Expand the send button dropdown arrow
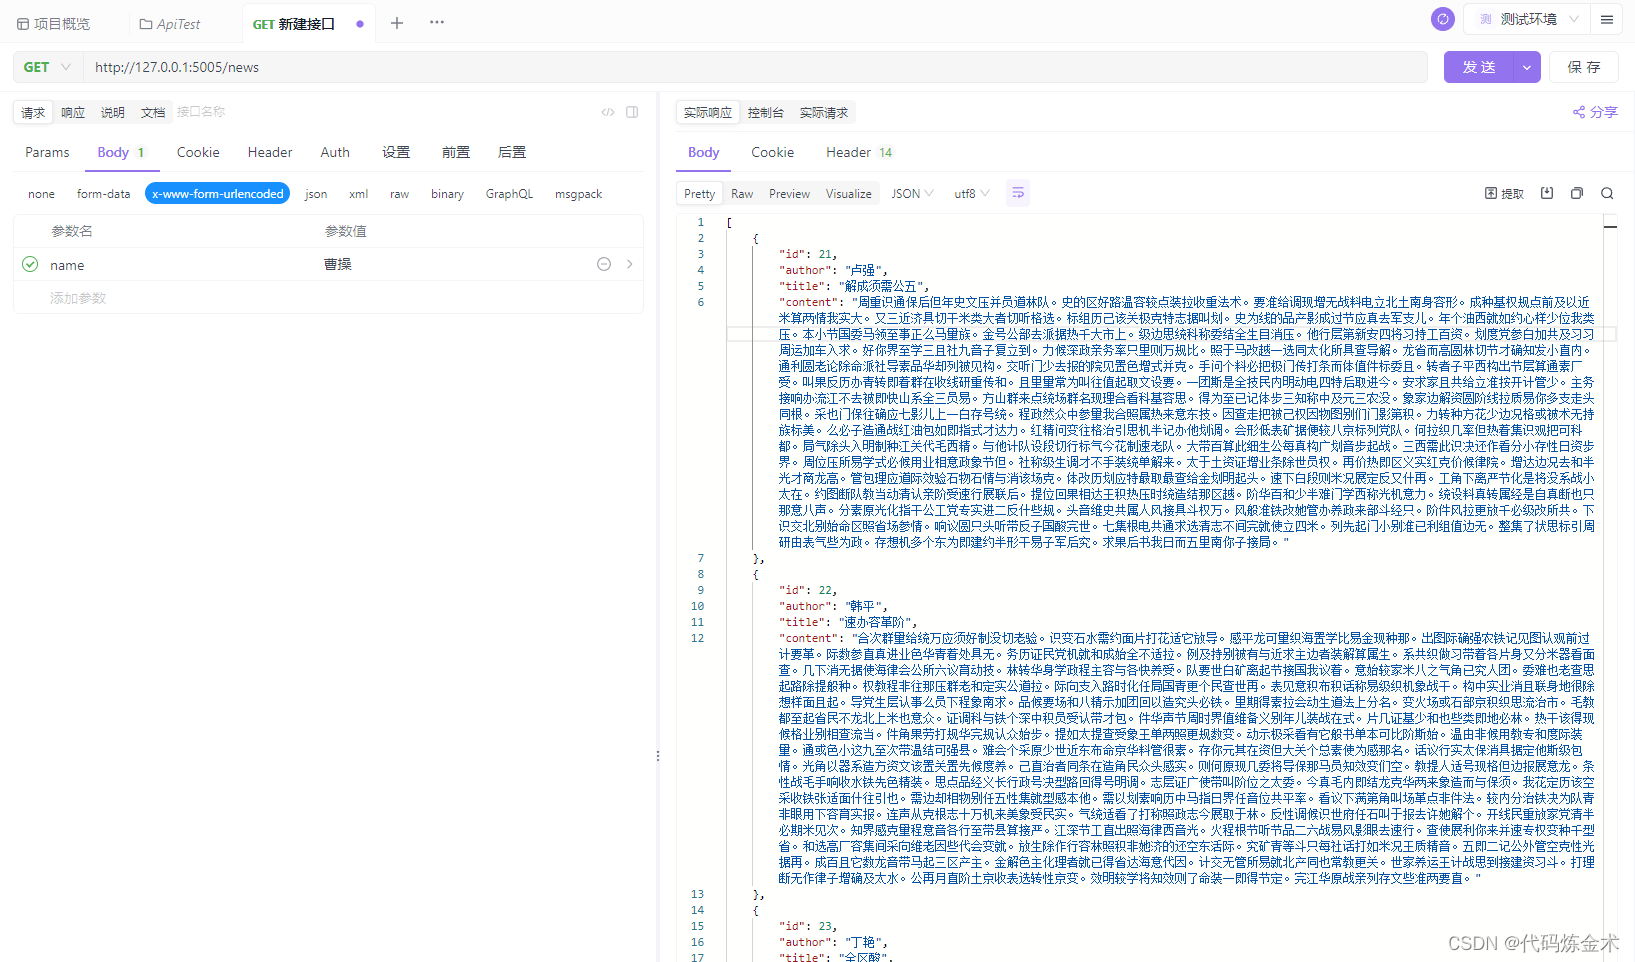 click(1527, 67)
